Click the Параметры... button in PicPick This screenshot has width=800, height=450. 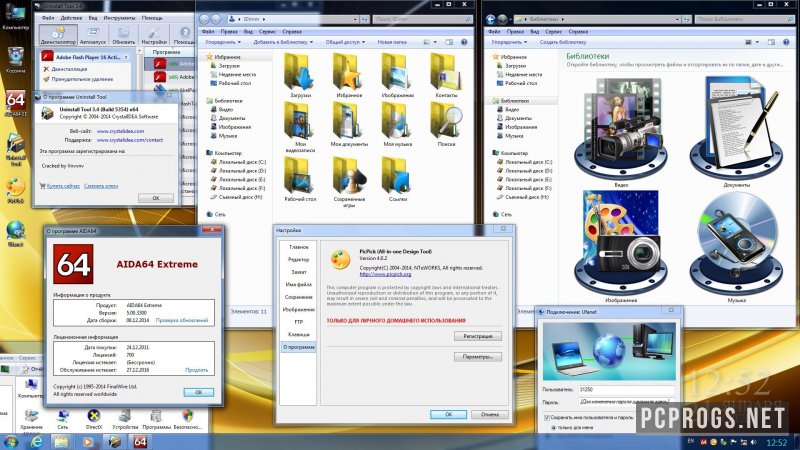478,357
